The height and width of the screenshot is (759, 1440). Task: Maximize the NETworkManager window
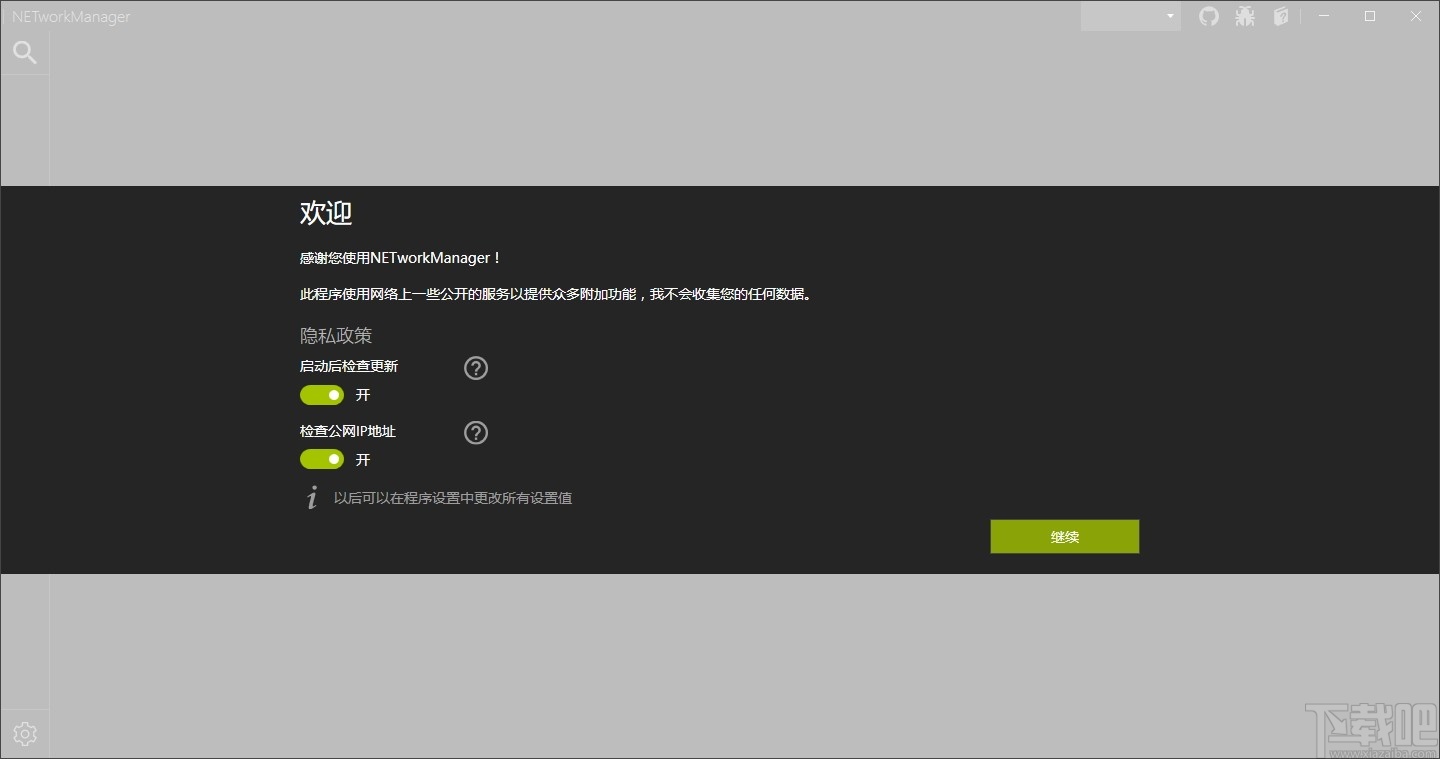(1369, 16)
